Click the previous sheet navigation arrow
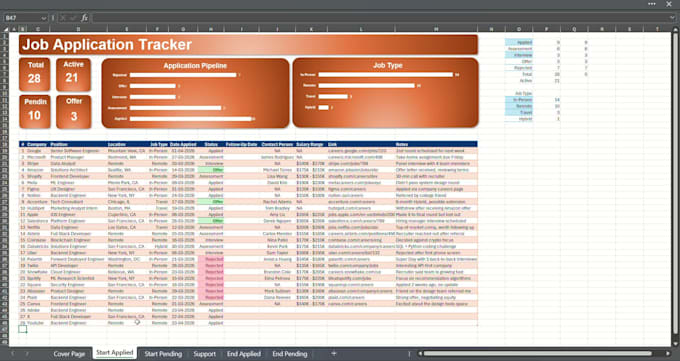Screen dimensions: 680x361 [13, 354]
